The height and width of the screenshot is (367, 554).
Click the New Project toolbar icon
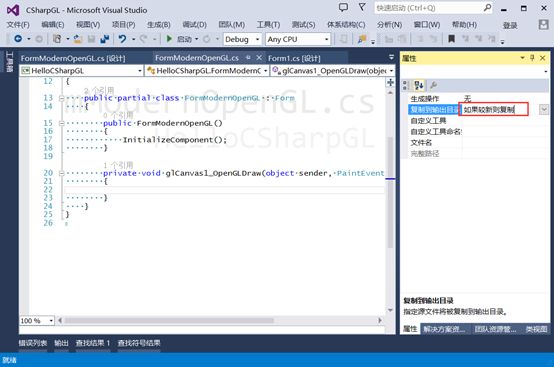click(x=57, y=39)
